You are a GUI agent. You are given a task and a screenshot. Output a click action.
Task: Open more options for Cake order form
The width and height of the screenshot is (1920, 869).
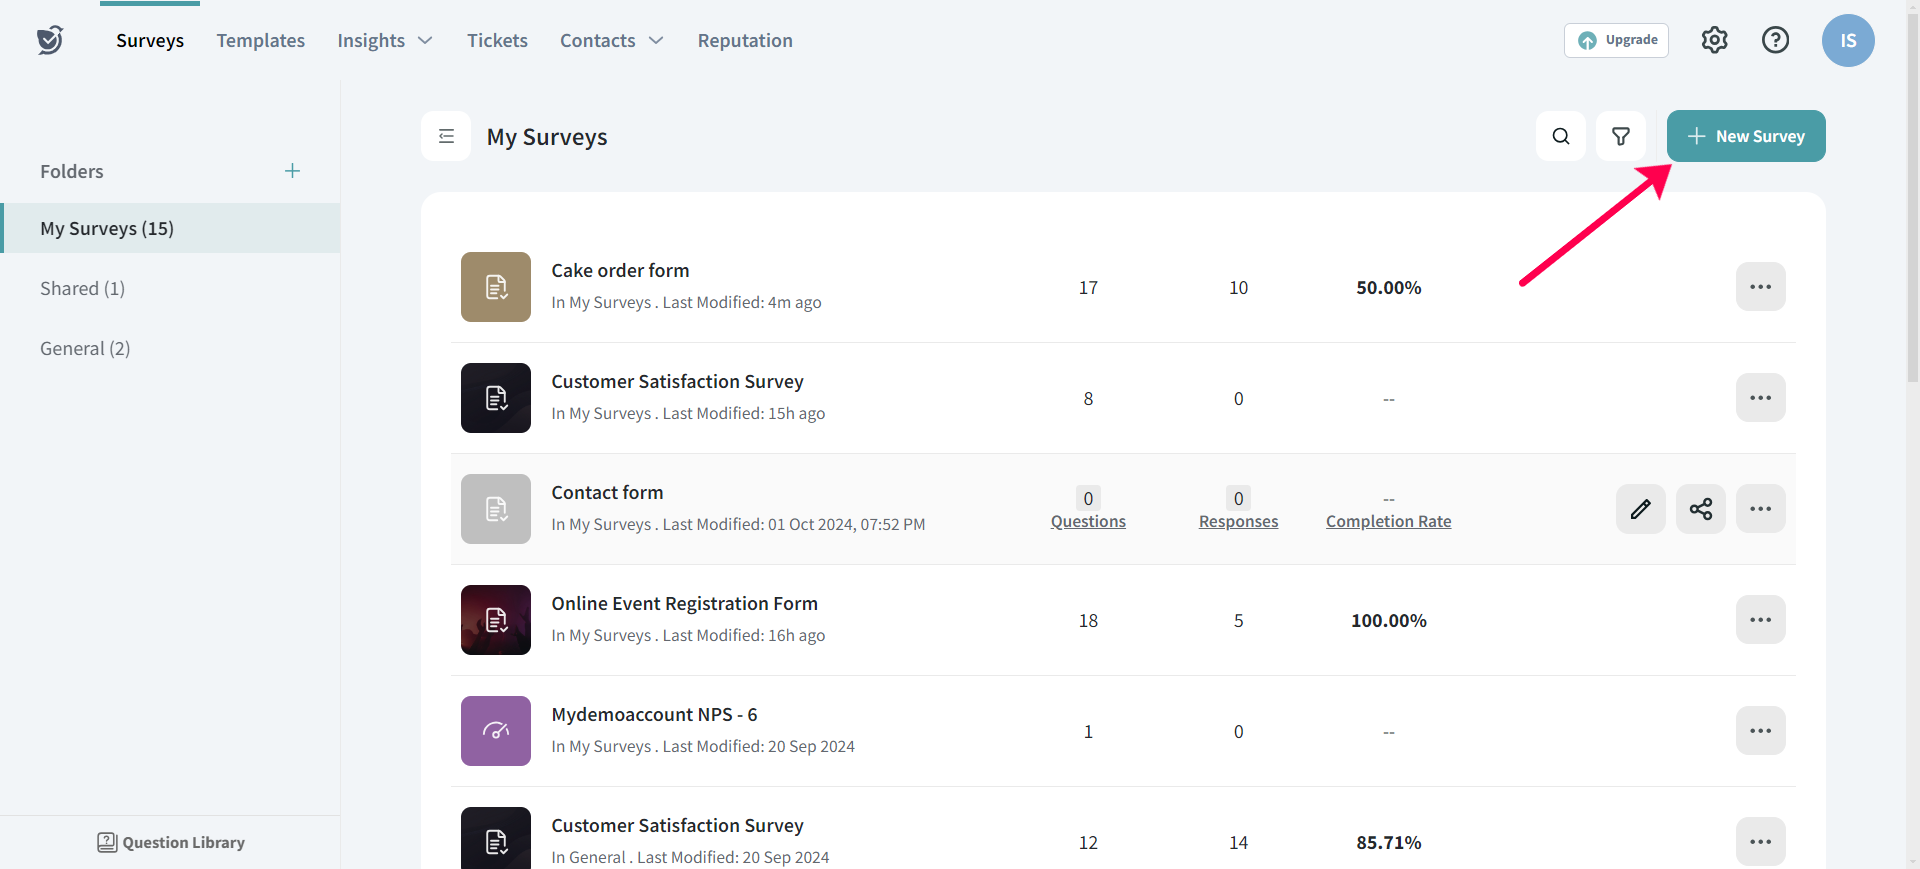1760,287
